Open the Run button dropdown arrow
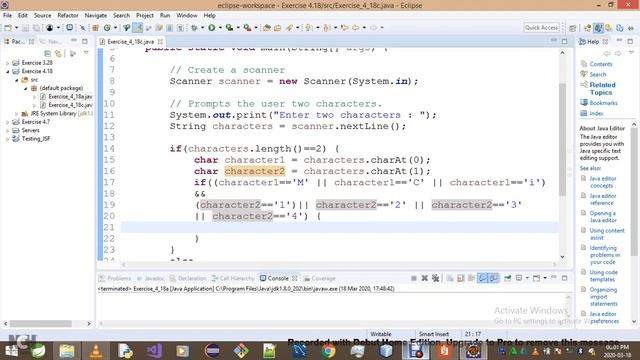The width and height of the screenshot is (640, 360). tap(220, 28)
